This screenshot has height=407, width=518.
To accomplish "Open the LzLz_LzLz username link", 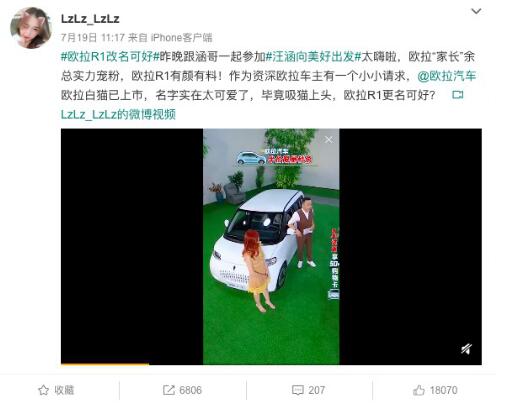I will (90, 19).
